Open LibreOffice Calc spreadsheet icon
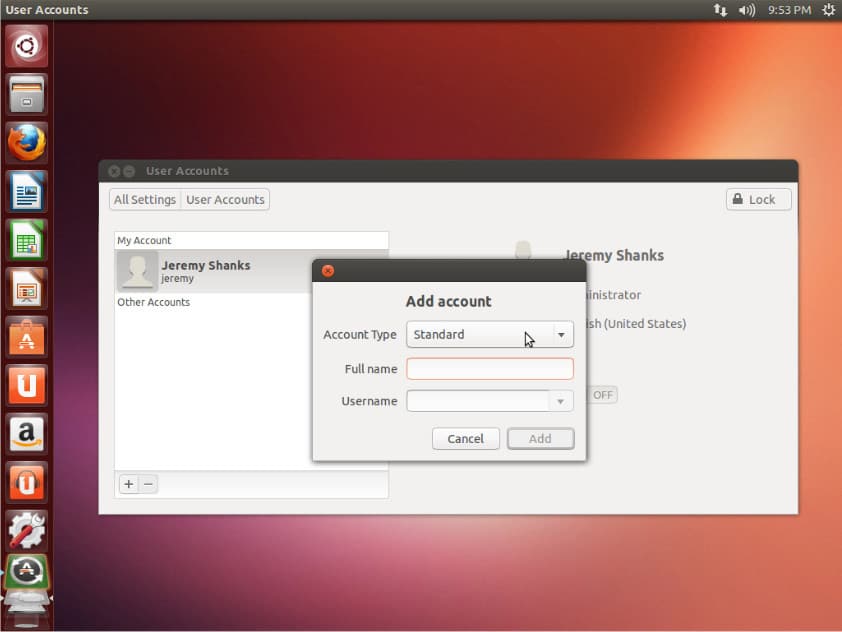This screenshot has height=632, width=842. 26,239
